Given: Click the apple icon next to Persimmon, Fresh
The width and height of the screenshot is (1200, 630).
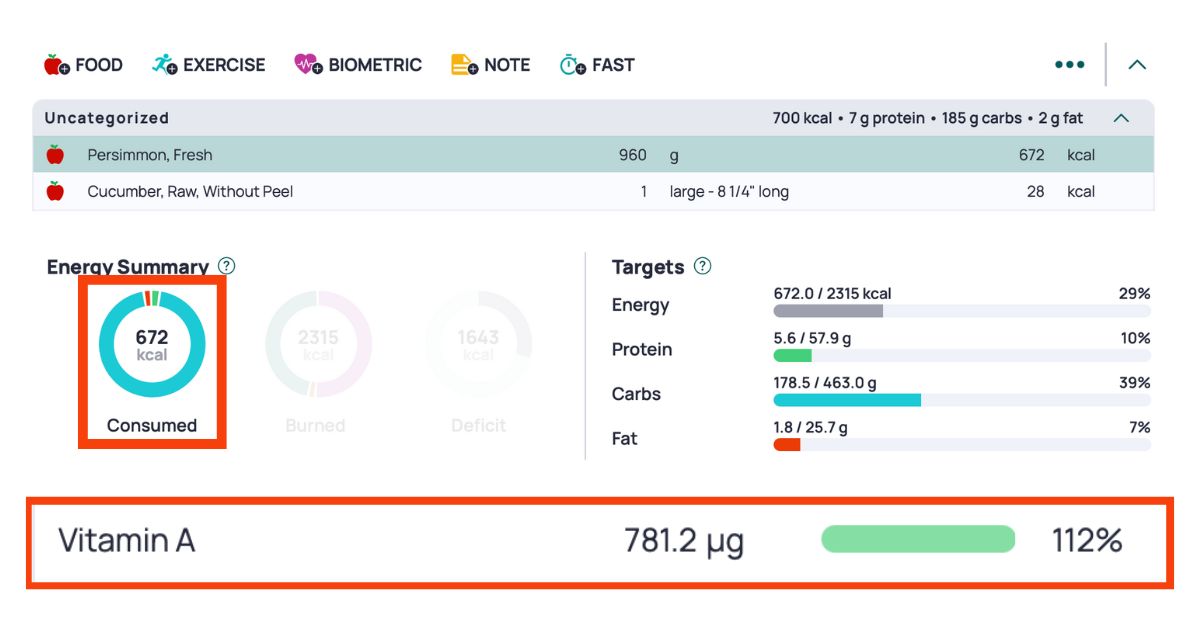Looking at the screenshot, I should click(x=55, y=154).
